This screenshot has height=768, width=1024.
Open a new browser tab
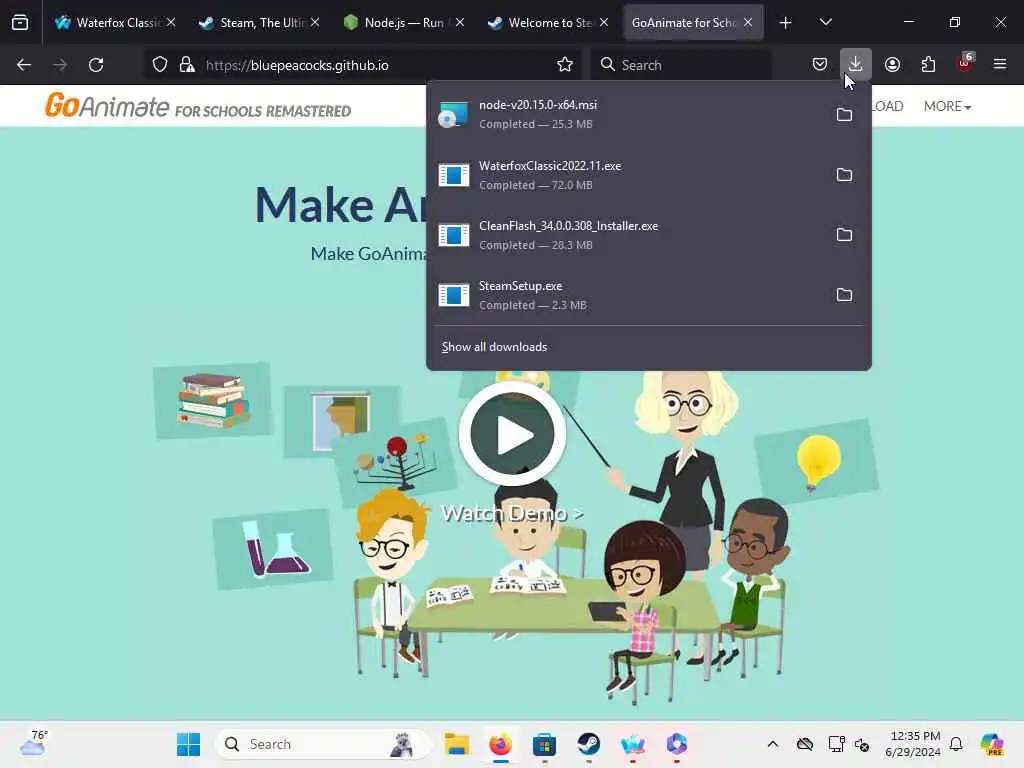[786, 23]
